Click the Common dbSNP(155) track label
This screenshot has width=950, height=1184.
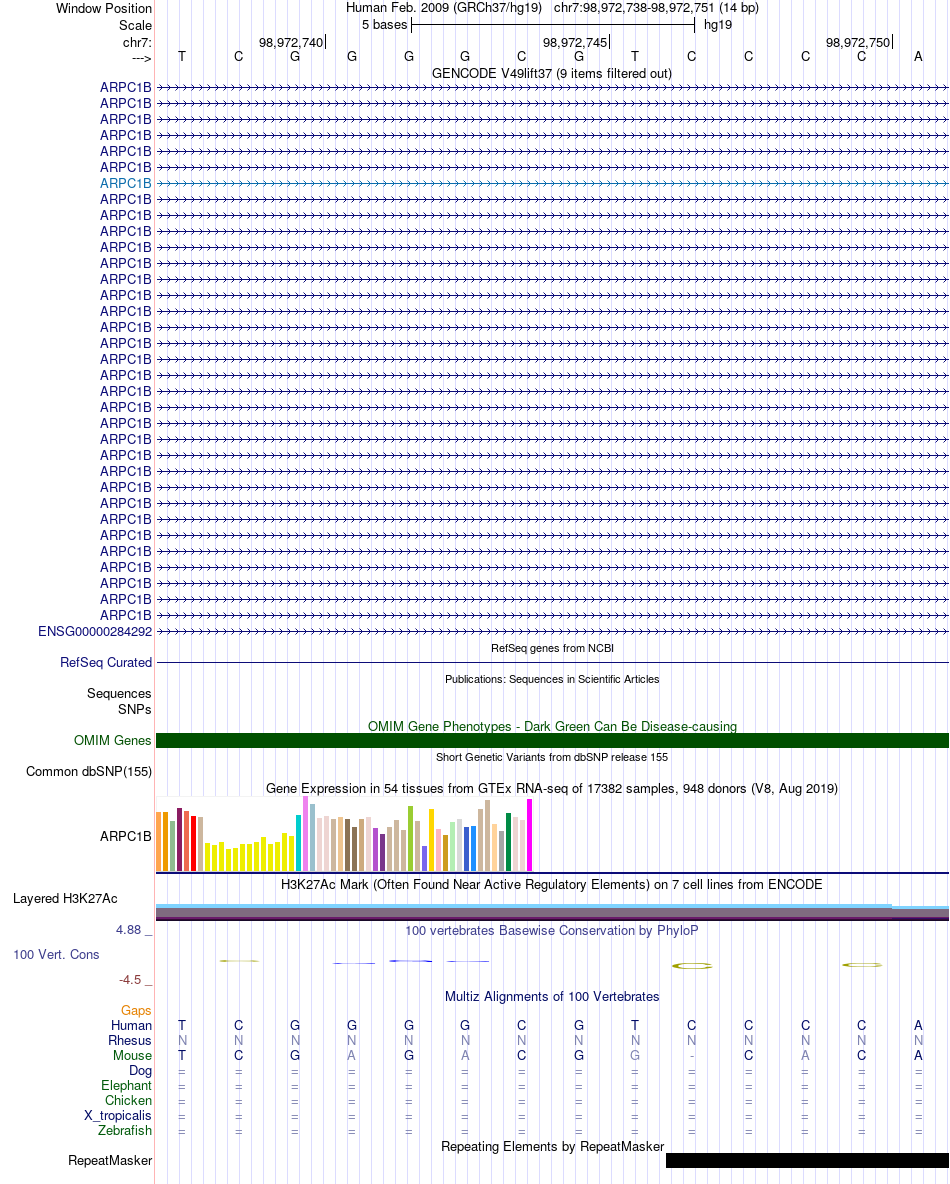click(x=89, y=772)
